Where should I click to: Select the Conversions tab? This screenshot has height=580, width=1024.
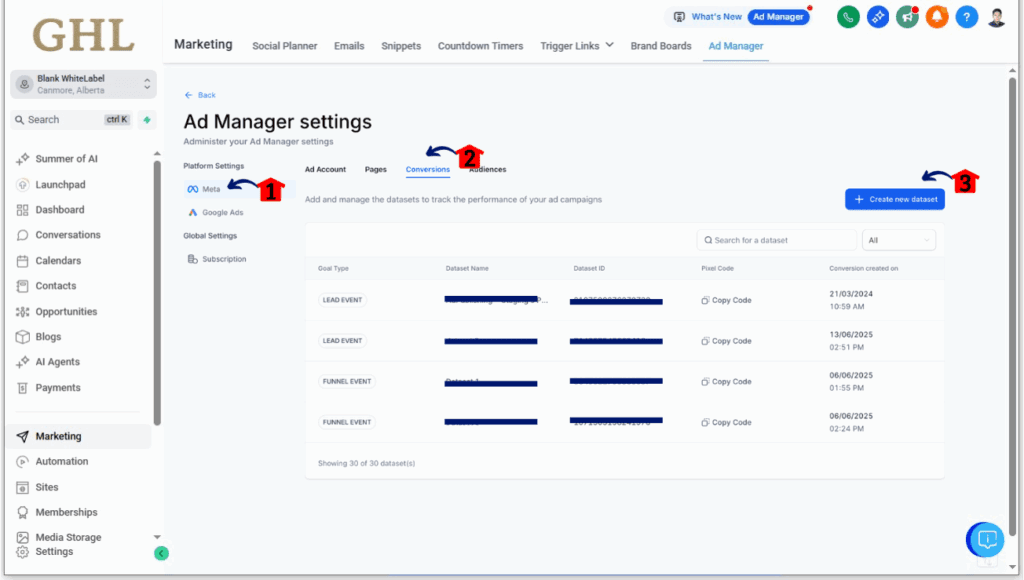428,170
